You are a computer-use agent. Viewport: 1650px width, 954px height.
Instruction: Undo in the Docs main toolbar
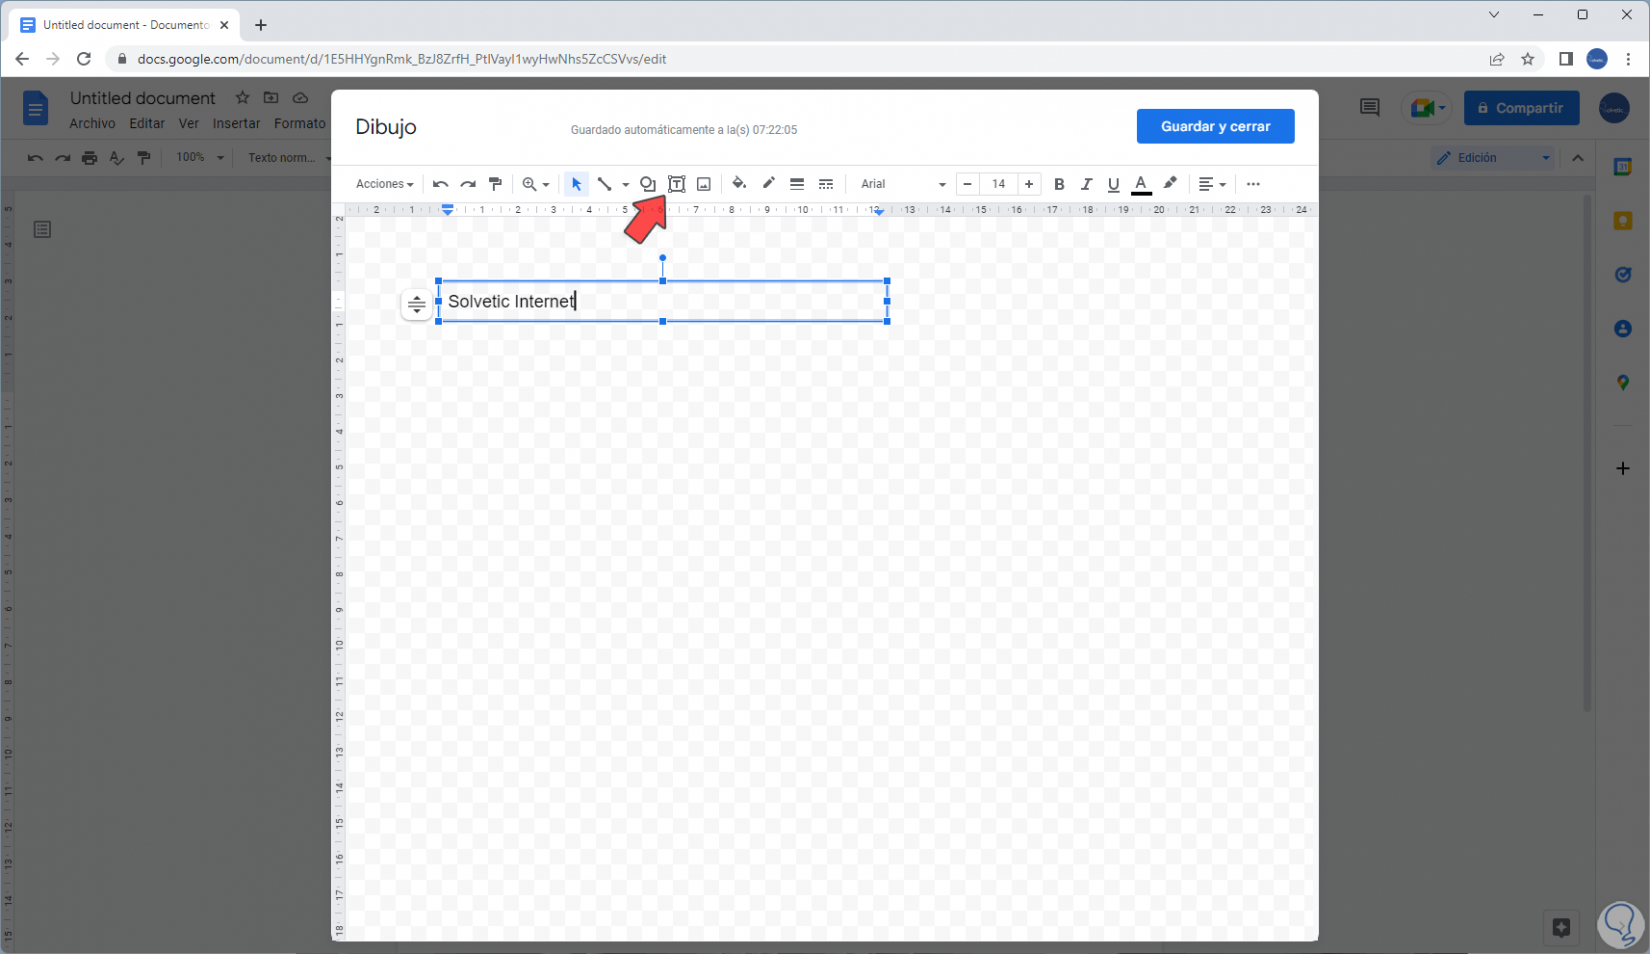click(35, 158)
